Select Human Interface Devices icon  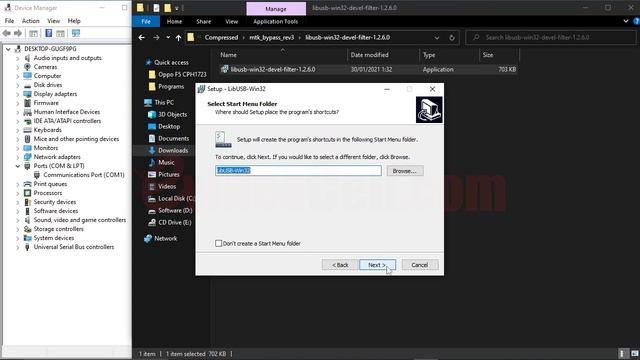point(27,112)
